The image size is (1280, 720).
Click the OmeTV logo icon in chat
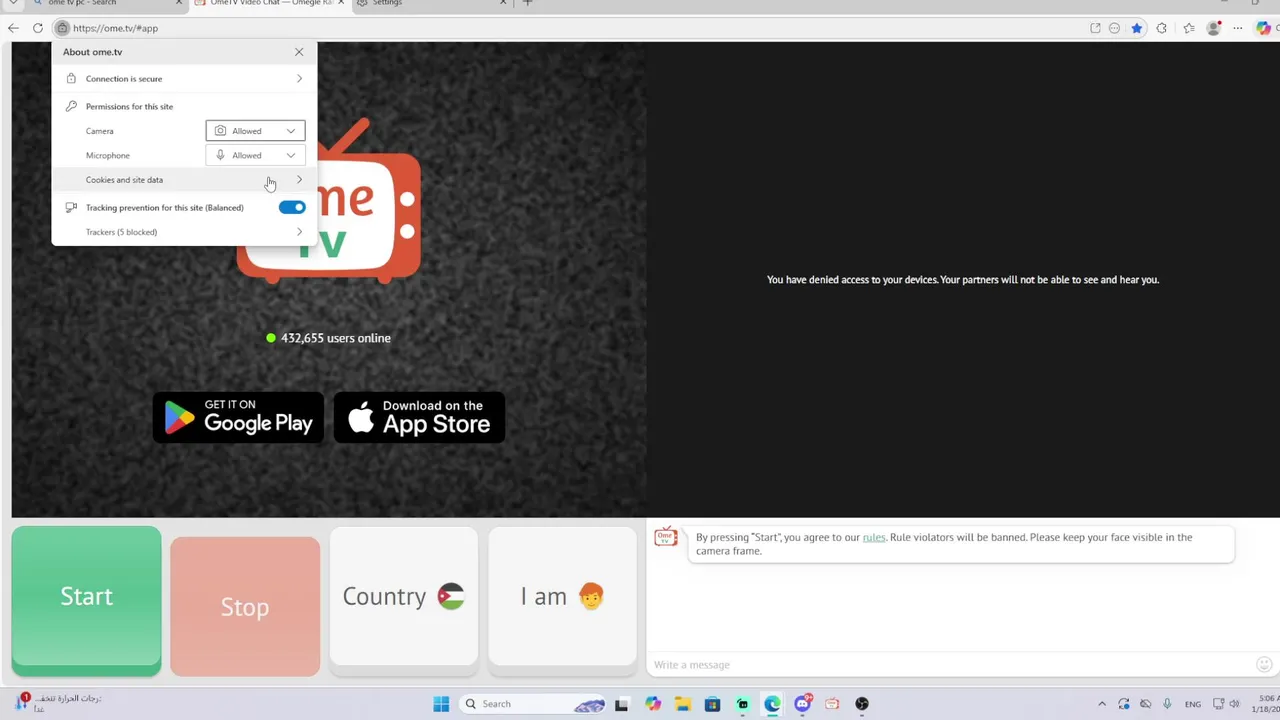666,538
